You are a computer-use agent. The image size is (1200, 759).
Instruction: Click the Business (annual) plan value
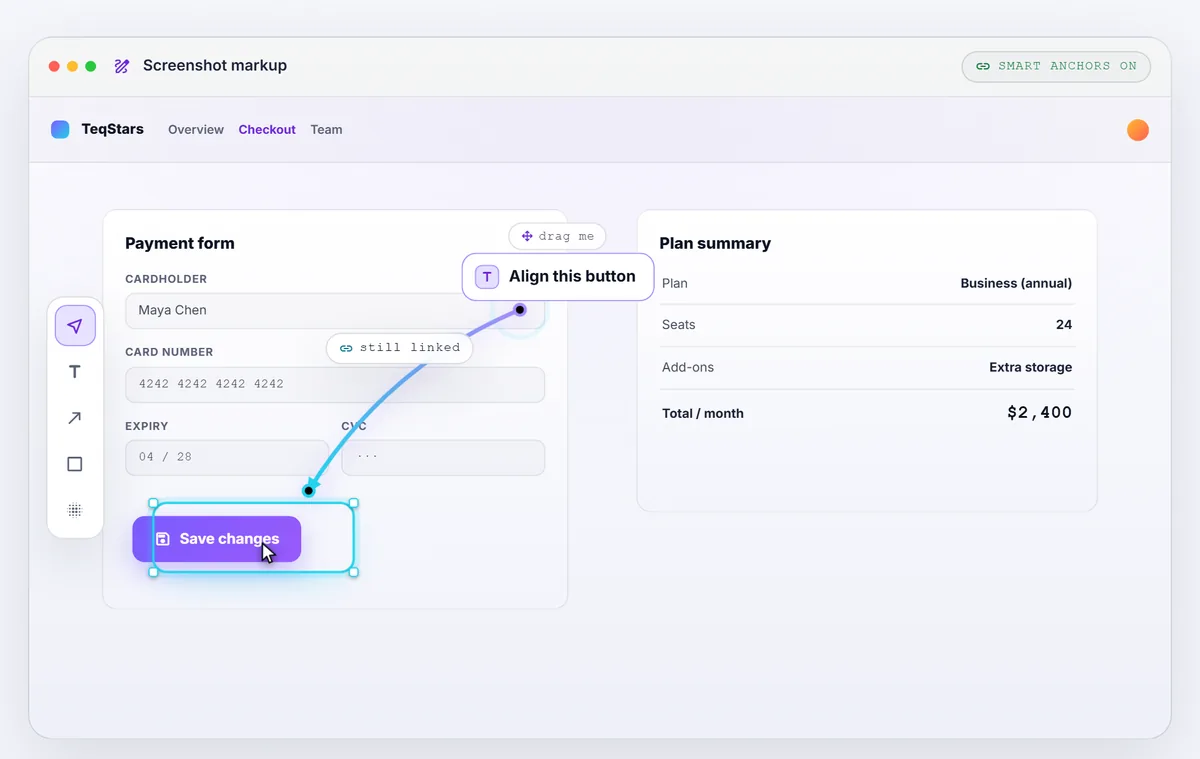(x=1016, y=283)
